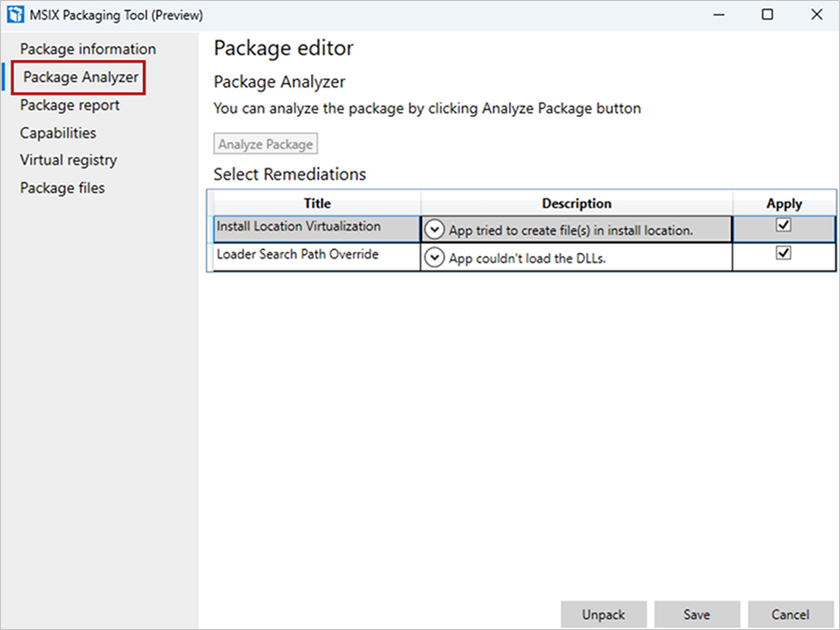Open the Package files section
This screenshot has height=630, width=840.
click(x=62, y=188)
